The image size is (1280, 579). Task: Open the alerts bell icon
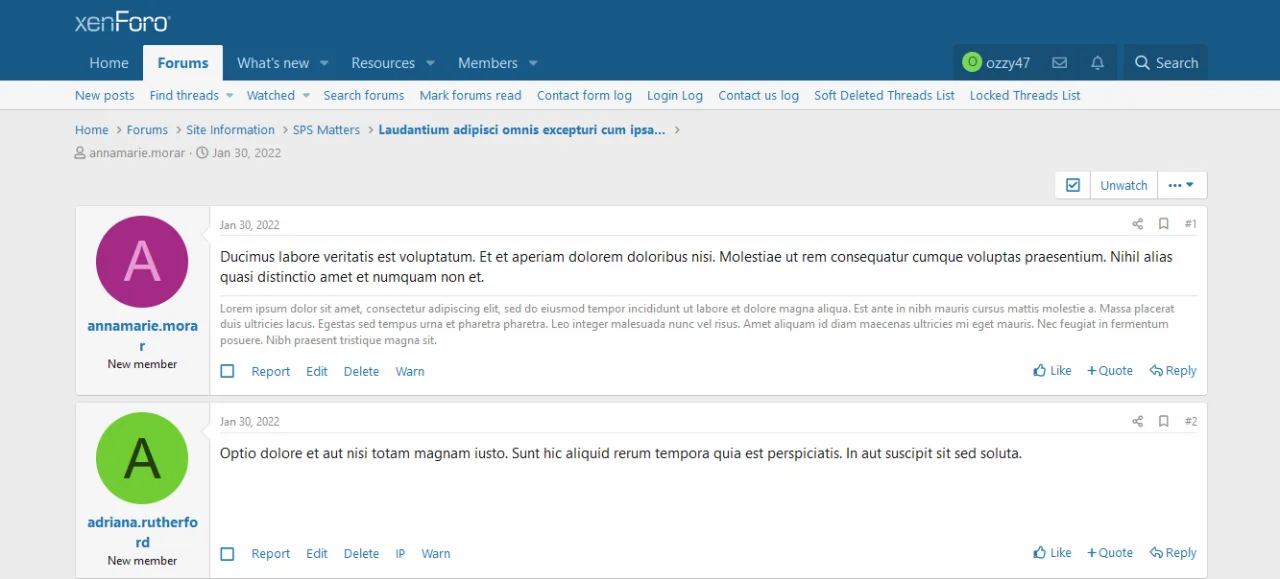pyautogui.click(x=1097, y=63)
